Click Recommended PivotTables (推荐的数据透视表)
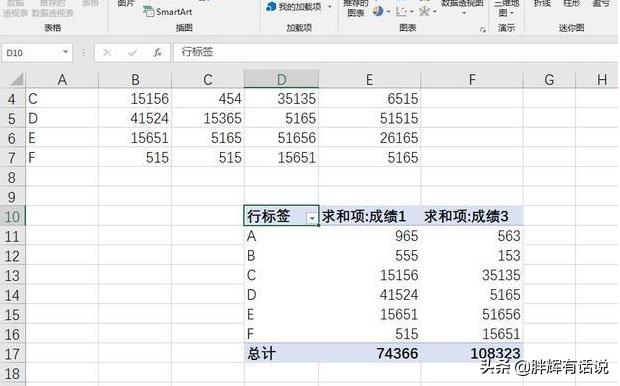Viewport: 620px width, 386px height. [x=53, y=8]
